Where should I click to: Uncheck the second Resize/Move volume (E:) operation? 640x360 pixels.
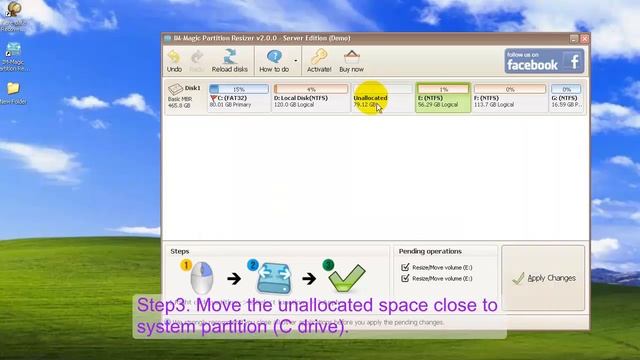pos(405,278)
